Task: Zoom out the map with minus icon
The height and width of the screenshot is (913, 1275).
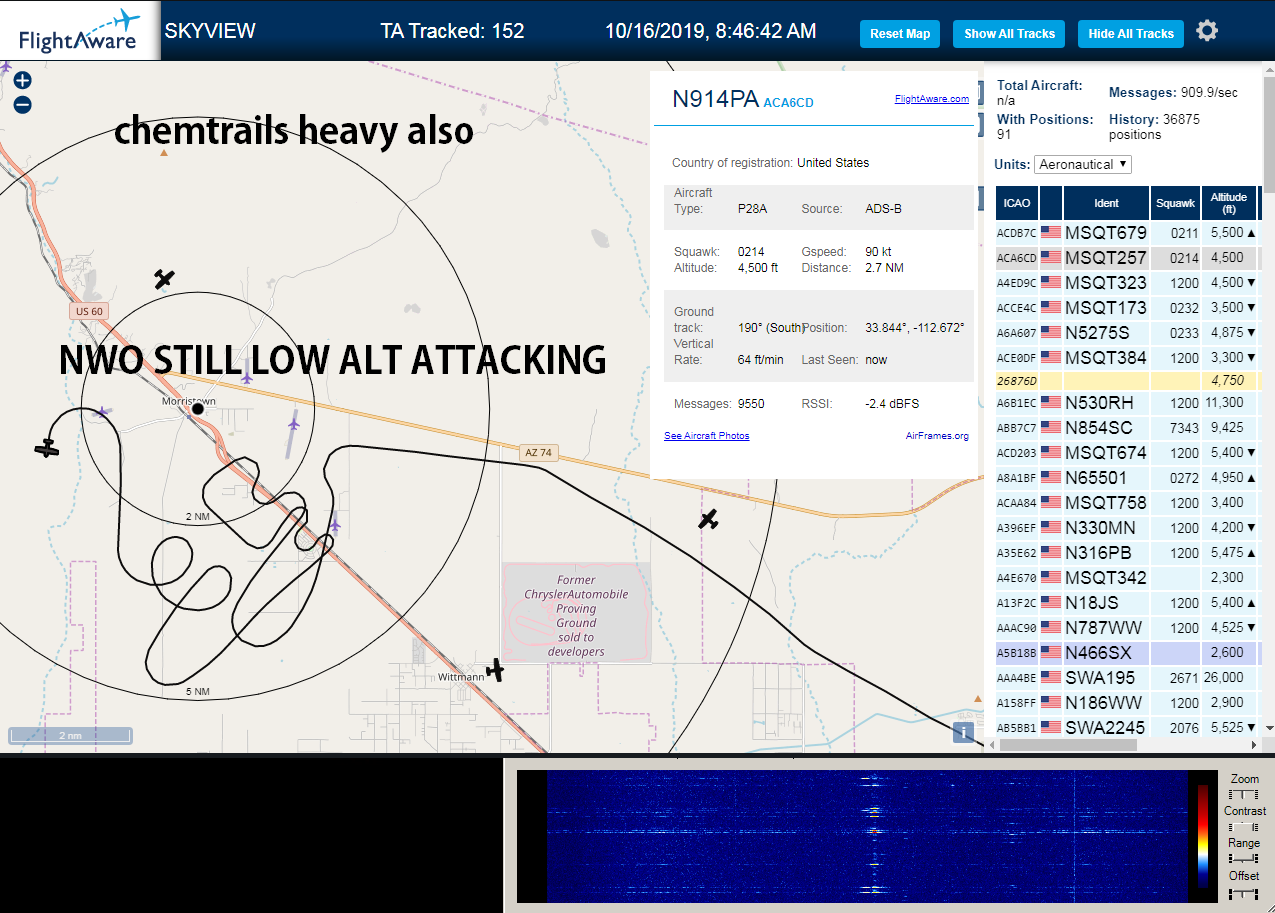Action: (22, 104)
